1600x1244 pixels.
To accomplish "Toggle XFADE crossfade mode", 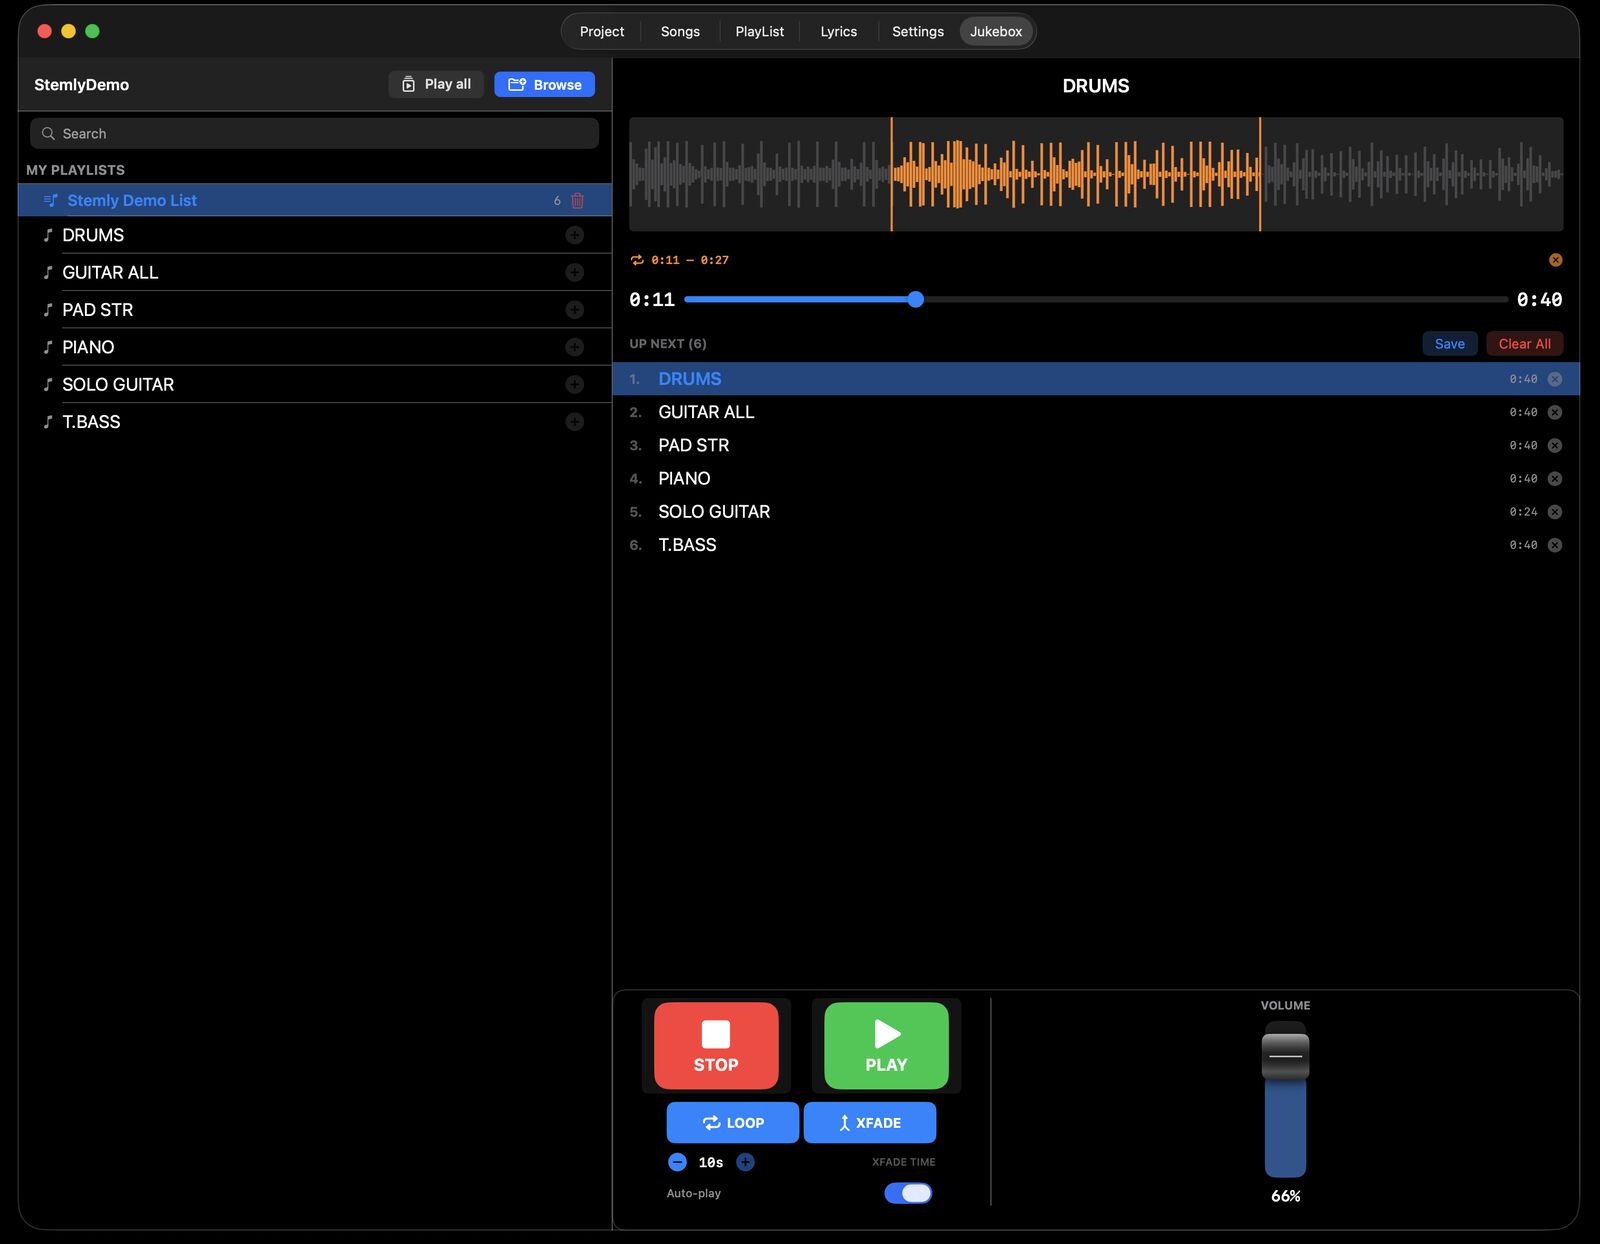I will point(870,1123).
